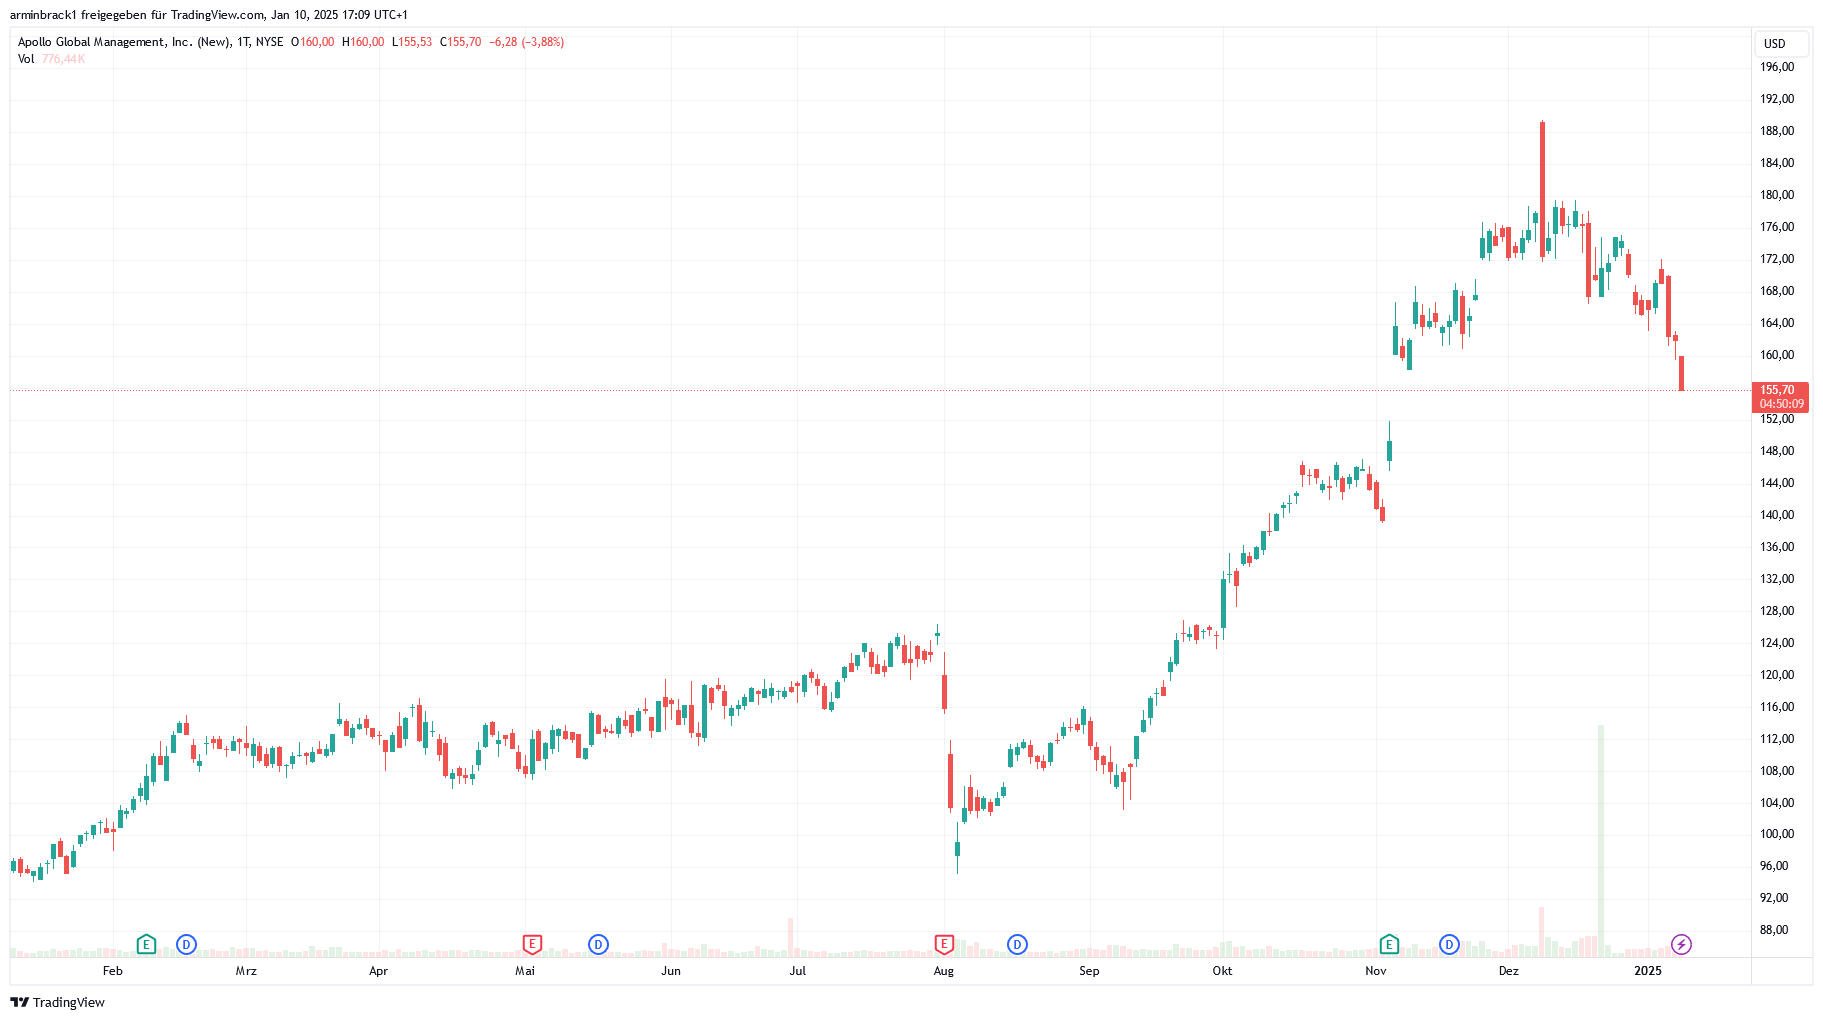This screenshot has height=1020, width=1823.
Task: Click the NYSE exchange label
Action: pyautogui.click(x=269, y=42)
